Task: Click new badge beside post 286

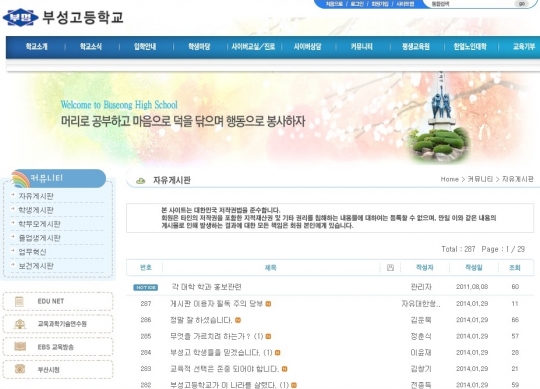Action: pos(238,320)
